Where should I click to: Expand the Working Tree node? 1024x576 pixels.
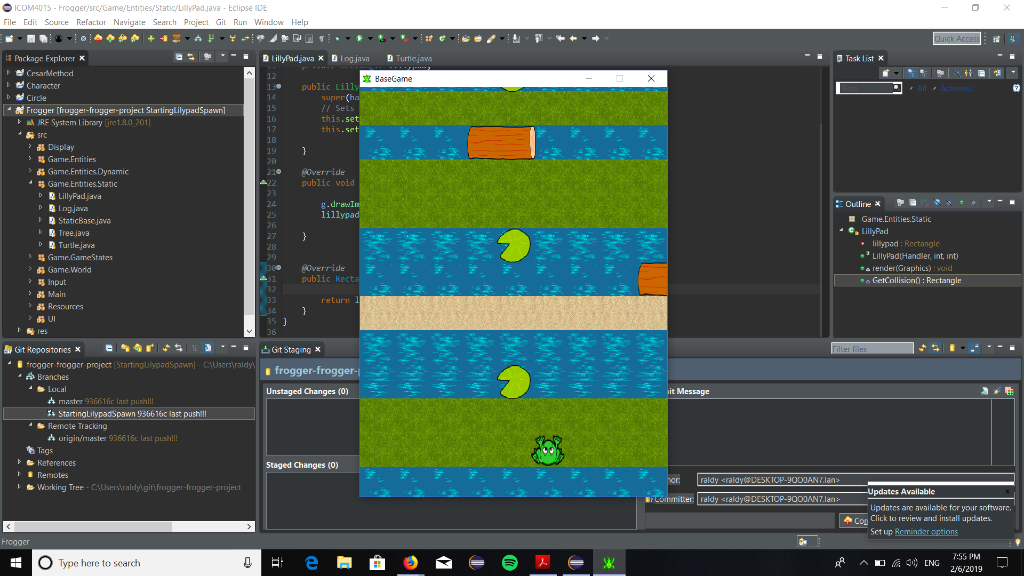(x=20, y=487)
